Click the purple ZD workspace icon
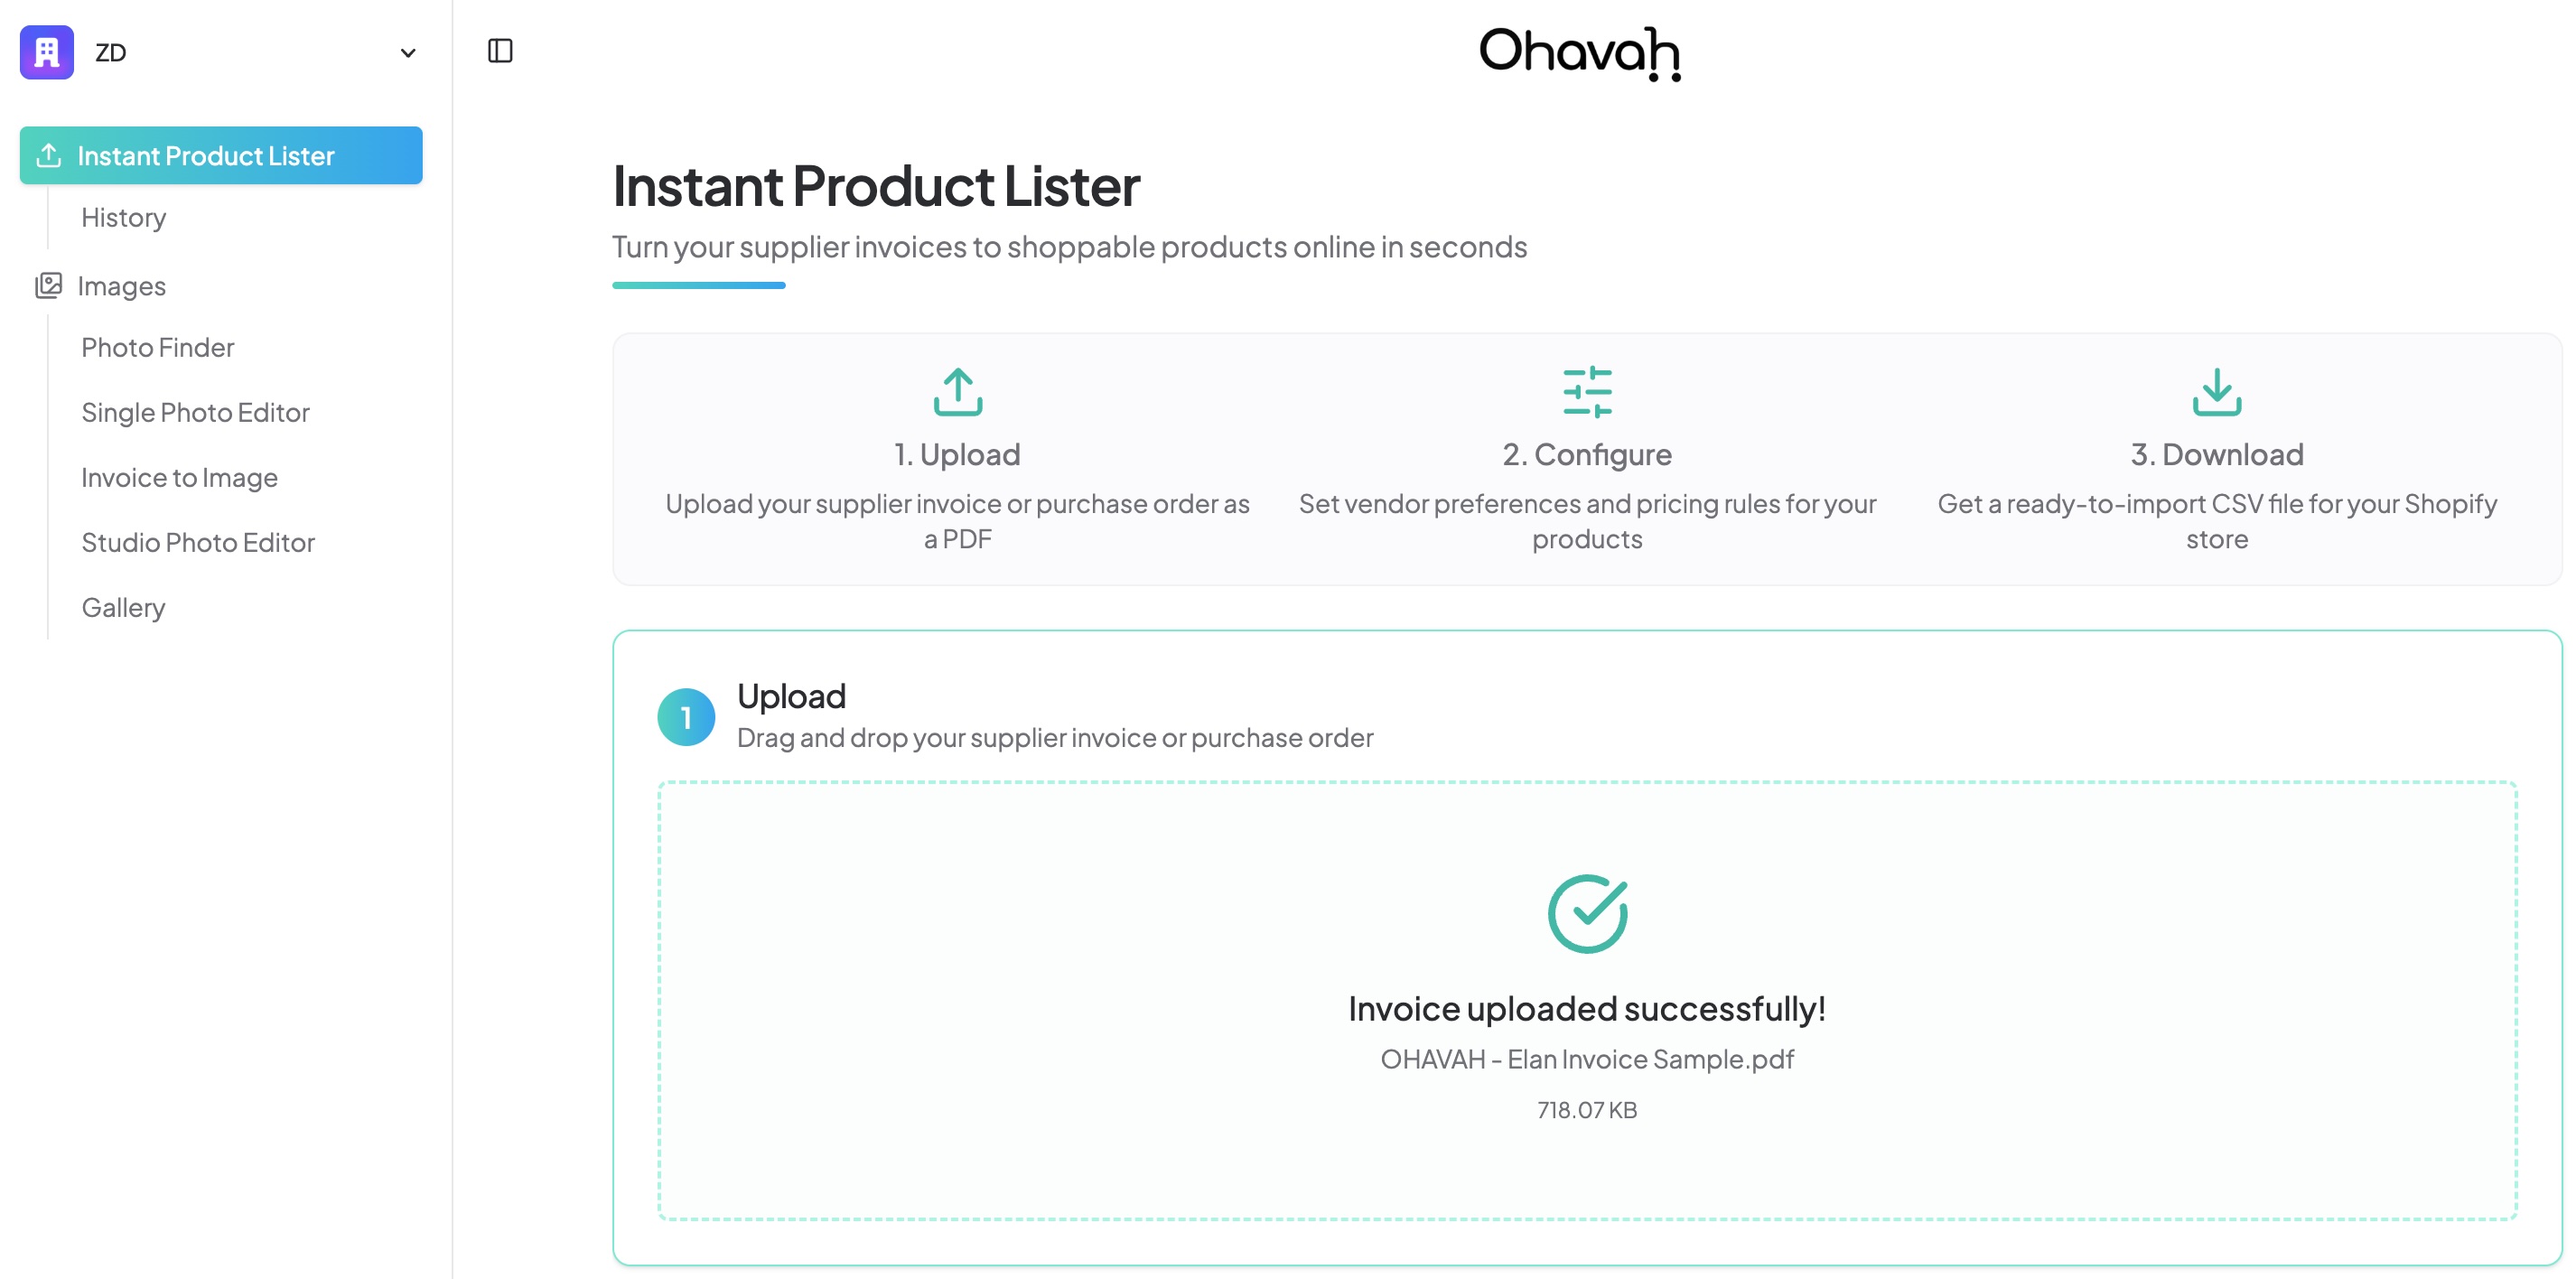This screenshot has height=1279, width=2576. pos(46,52)
